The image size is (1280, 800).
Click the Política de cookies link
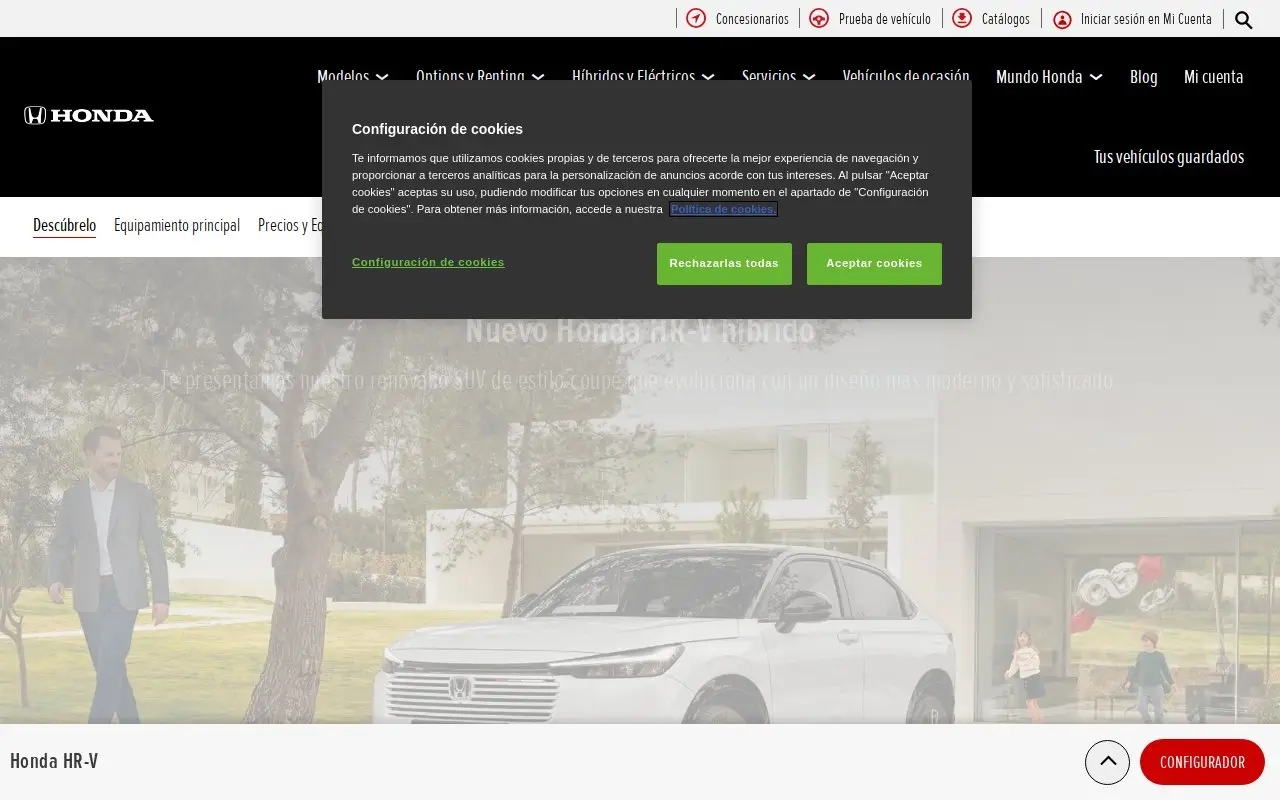[x=723, y=209]
